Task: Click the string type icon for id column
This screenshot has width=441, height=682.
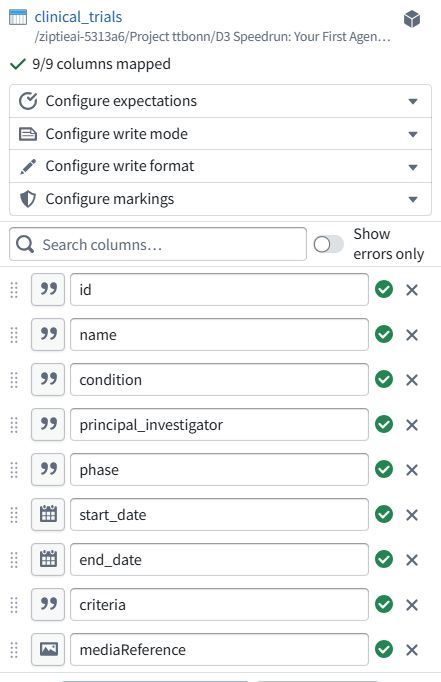Action: pyautogui.click(x=48, y=290)
